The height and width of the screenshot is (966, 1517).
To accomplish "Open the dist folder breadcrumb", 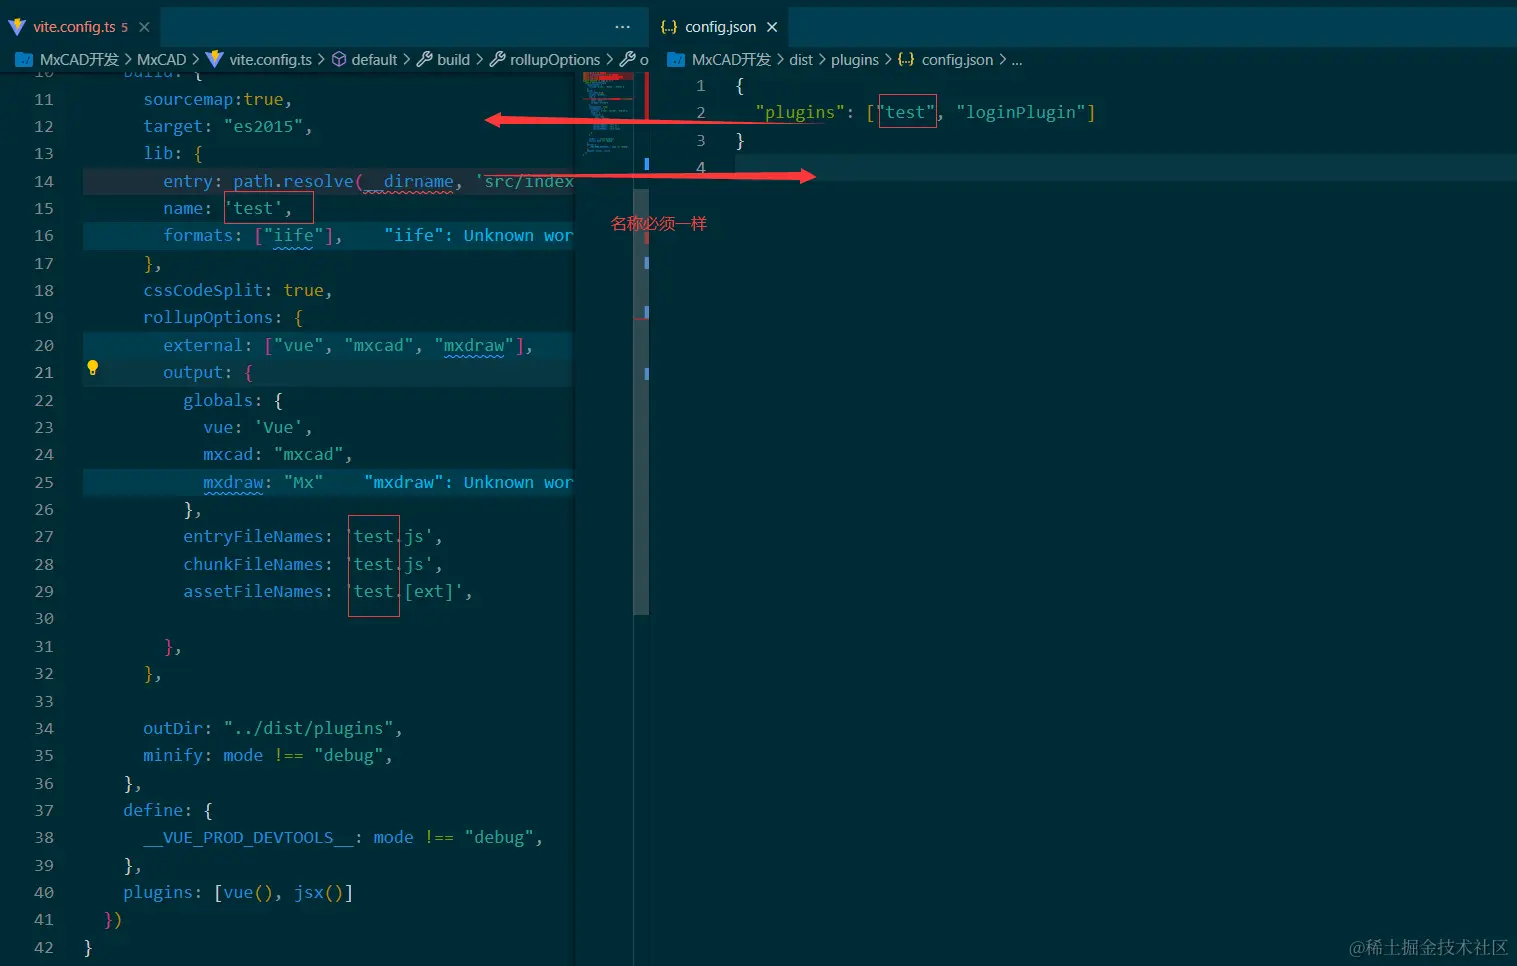I will click(801, 60).
